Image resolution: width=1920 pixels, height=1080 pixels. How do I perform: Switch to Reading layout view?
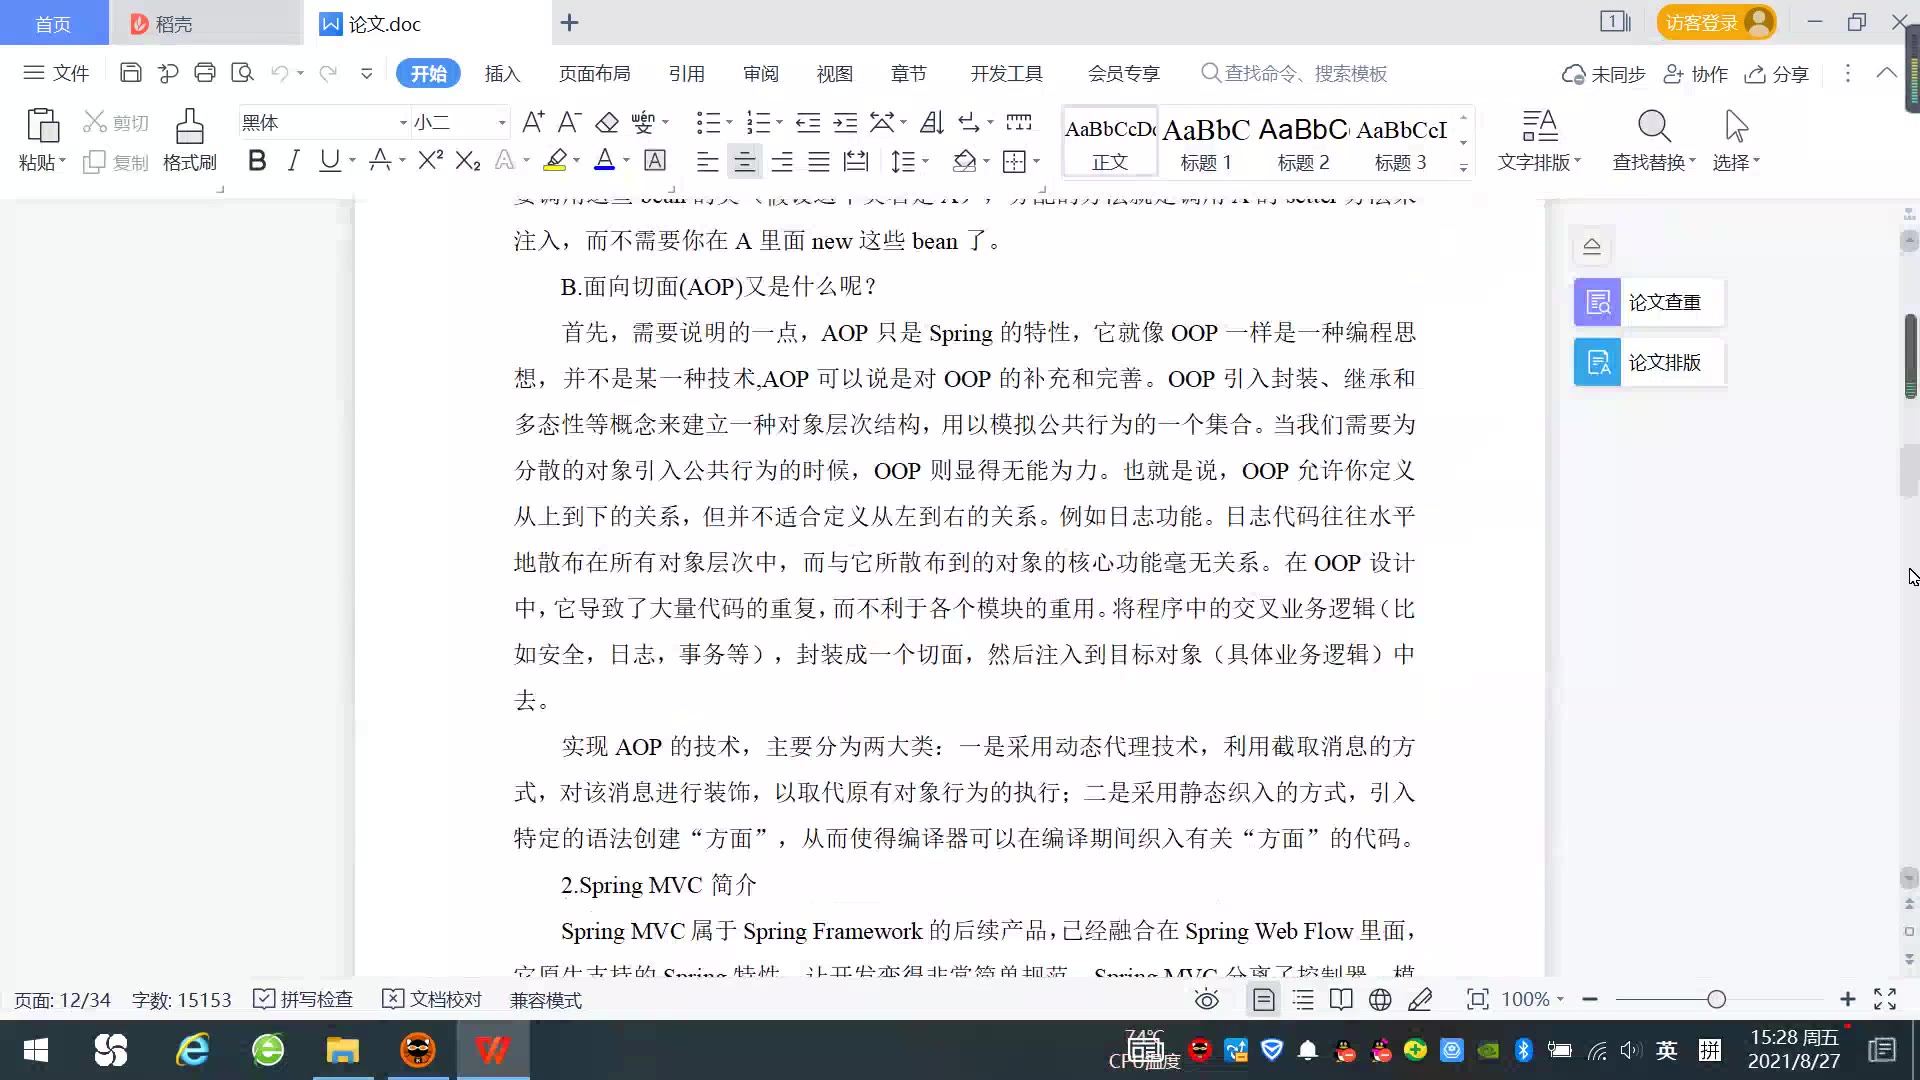1341,1000
